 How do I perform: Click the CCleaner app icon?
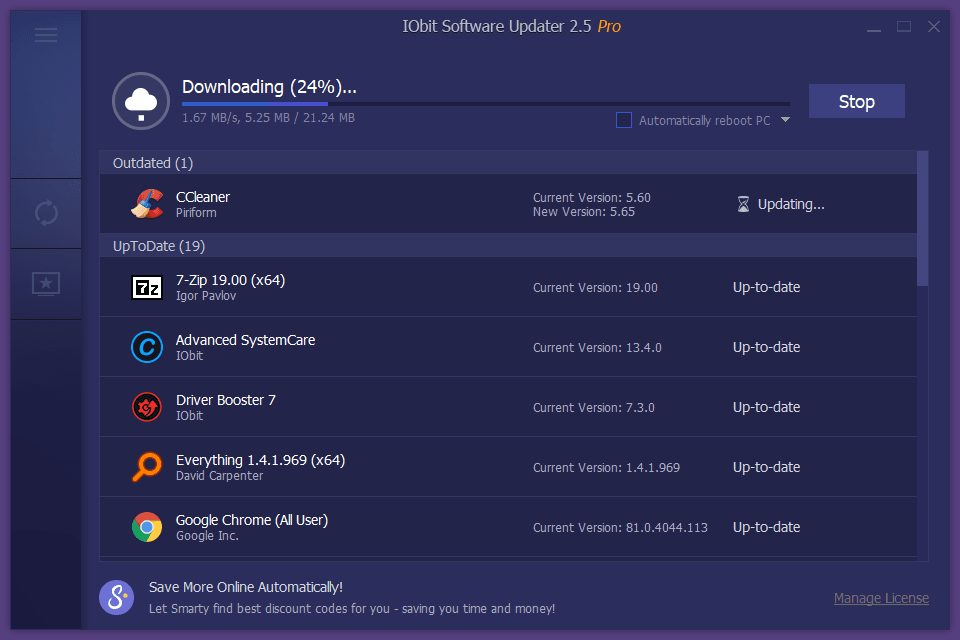click(x=147, y=204)
